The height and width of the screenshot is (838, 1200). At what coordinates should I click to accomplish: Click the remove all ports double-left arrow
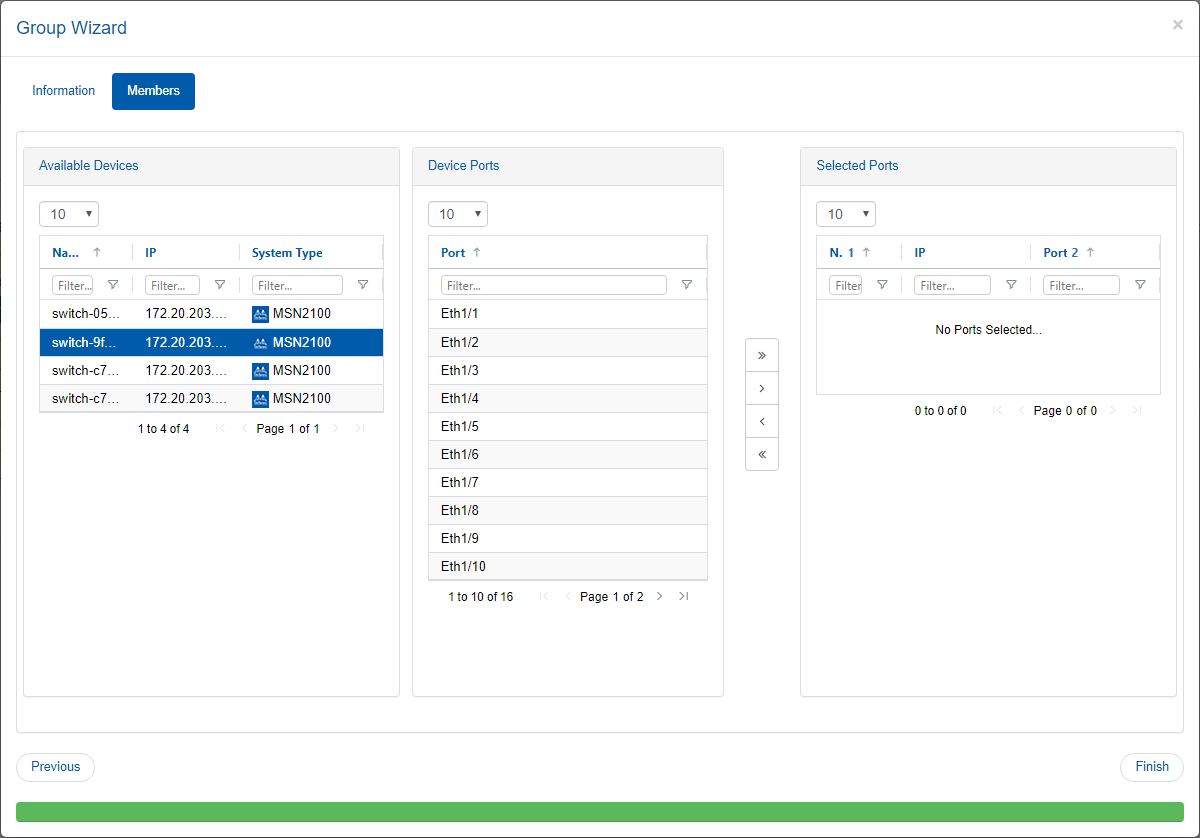pos(761,454)
